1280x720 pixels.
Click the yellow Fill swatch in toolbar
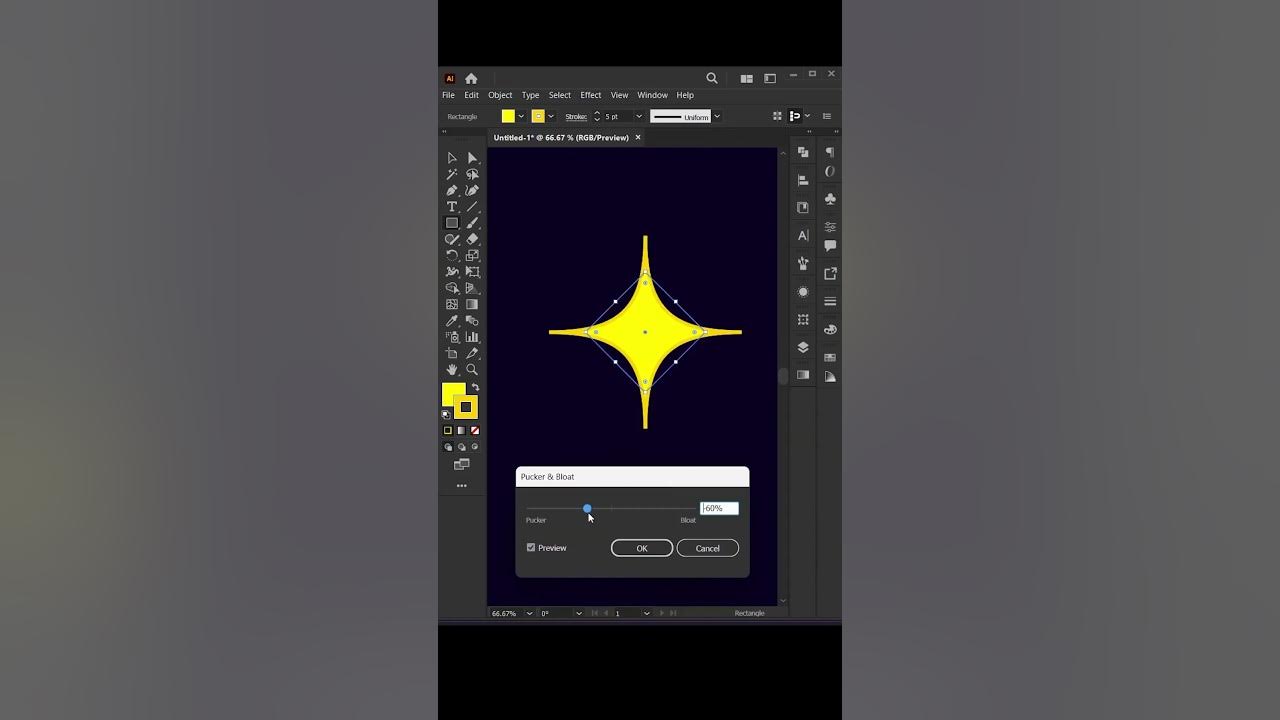(454, 394)
